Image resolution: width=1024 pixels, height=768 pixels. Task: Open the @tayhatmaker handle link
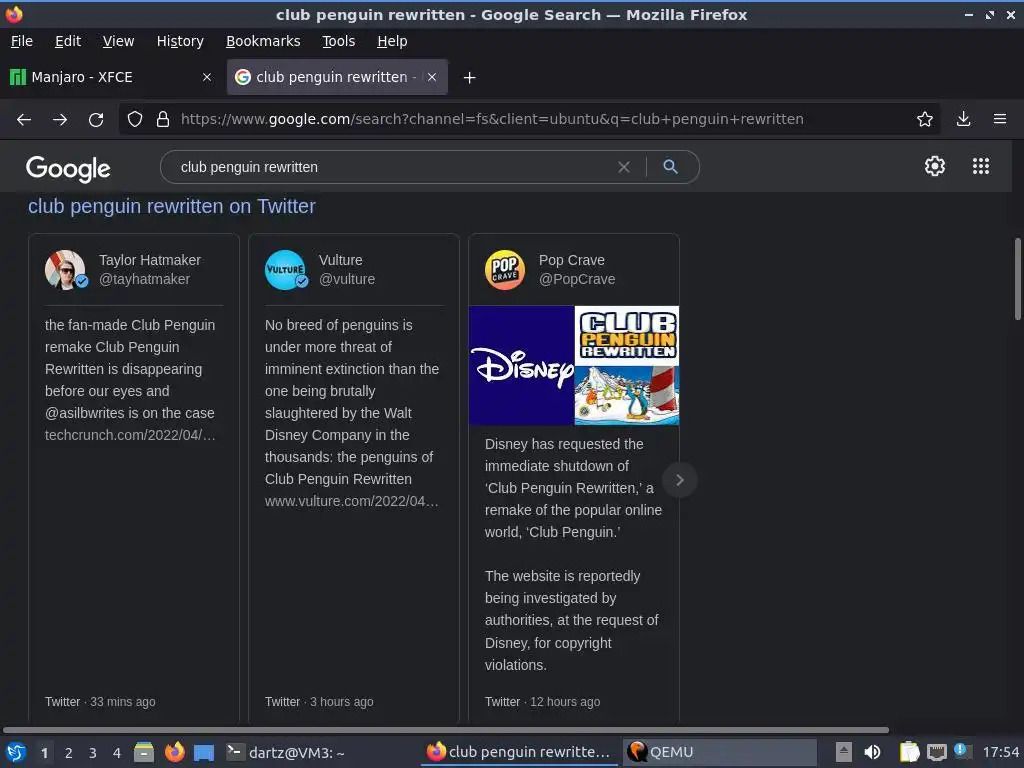144,280
